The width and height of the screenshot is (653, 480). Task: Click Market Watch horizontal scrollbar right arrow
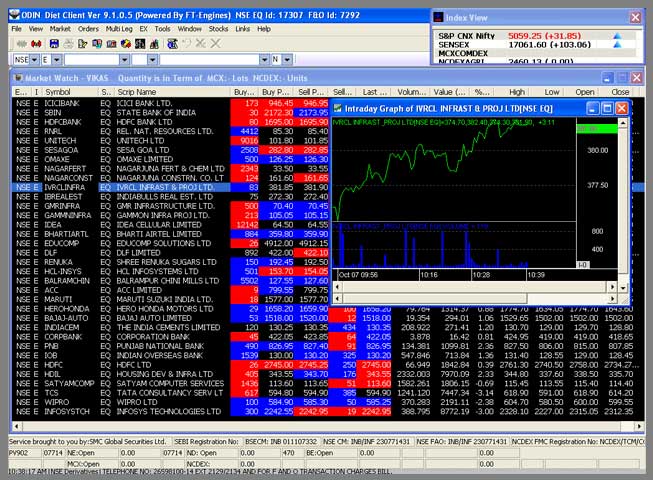639,426
